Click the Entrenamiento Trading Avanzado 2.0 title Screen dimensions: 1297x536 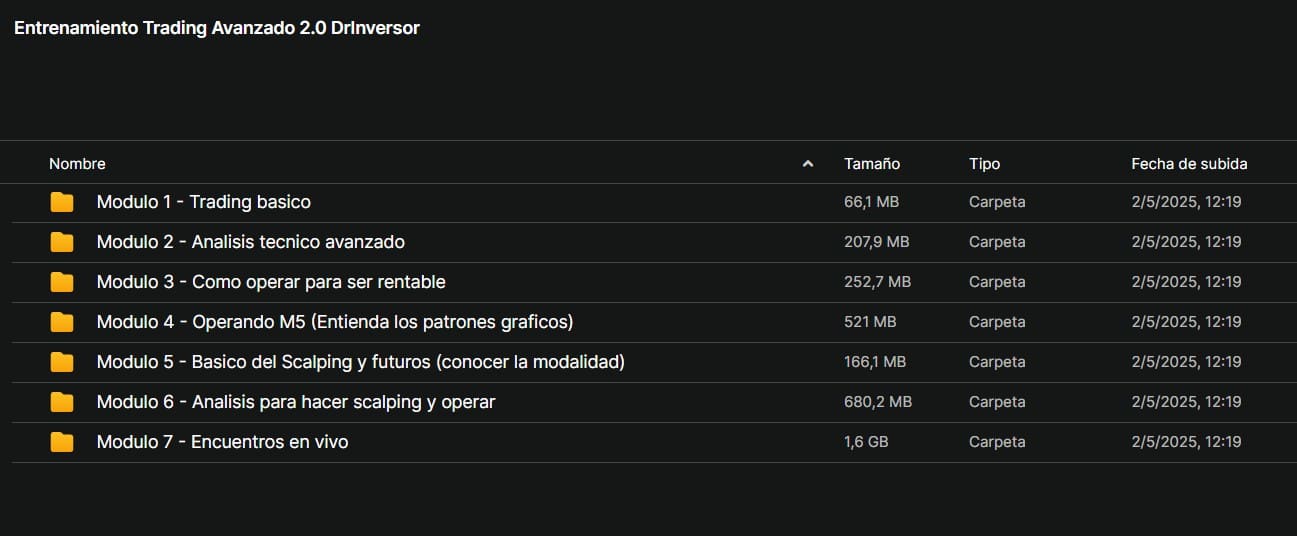point(217,28)
